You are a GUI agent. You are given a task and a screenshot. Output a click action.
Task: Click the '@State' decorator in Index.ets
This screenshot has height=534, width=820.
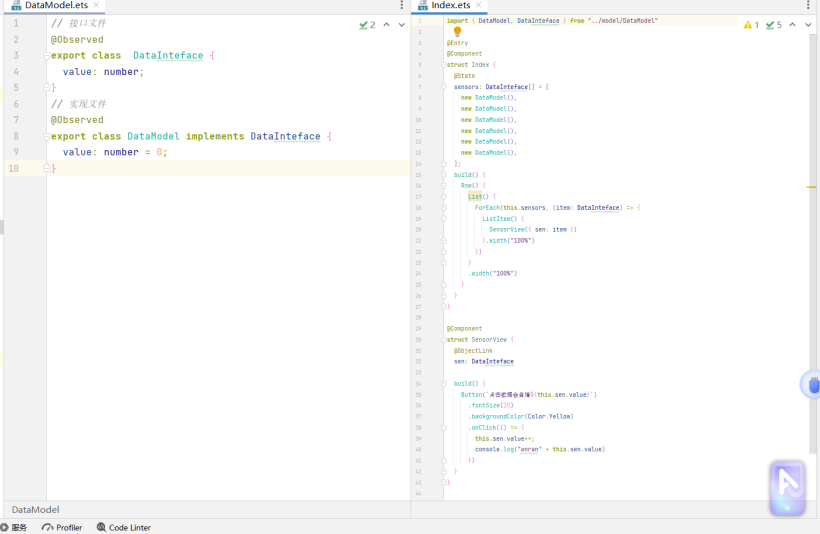point(464,76)
